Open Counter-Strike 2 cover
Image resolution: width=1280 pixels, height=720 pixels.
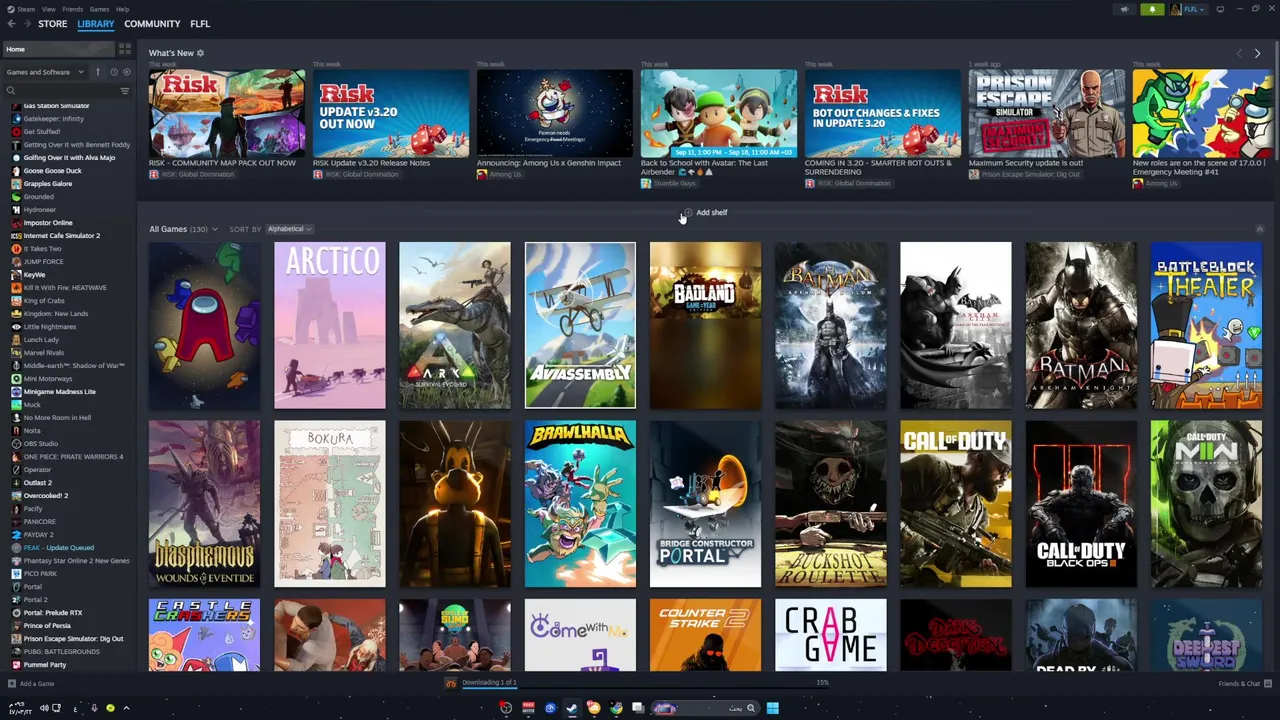pyautogui.click(x=705, y=635)
